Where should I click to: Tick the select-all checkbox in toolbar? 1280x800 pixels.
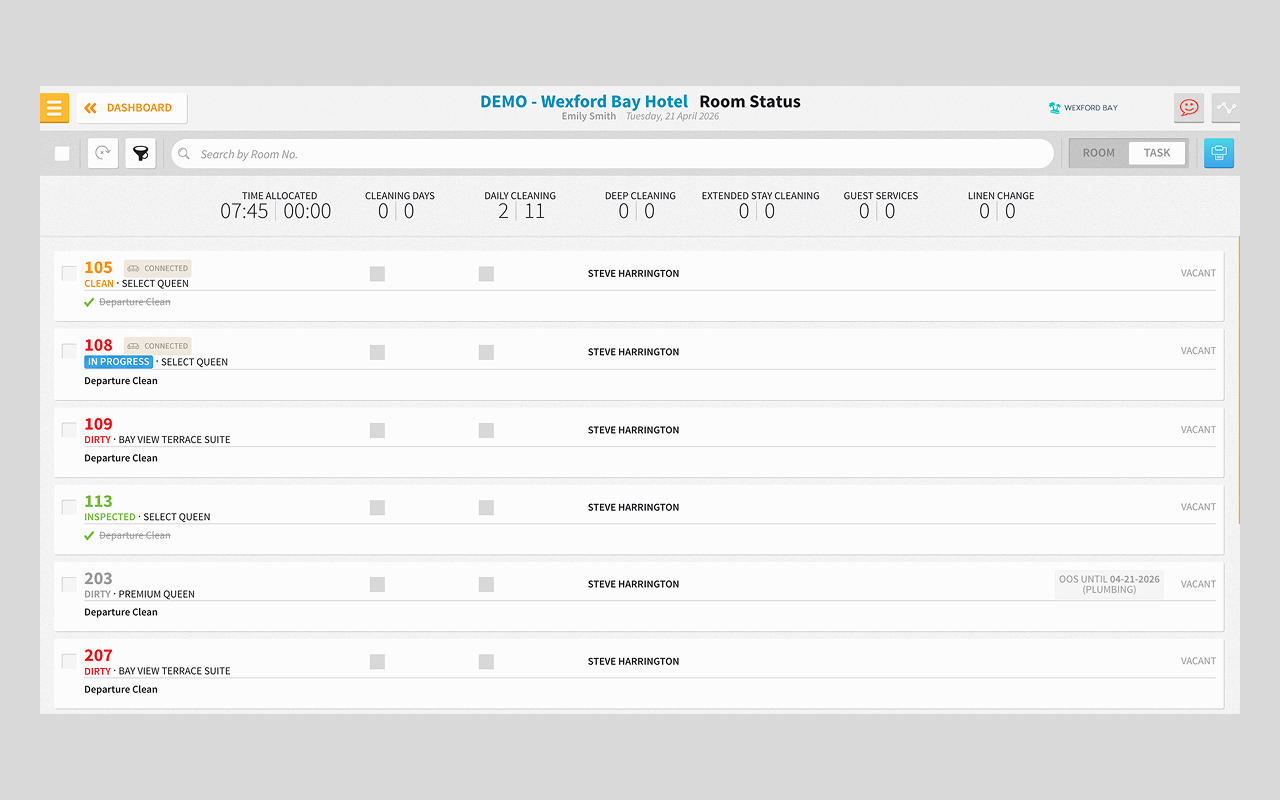pos(62,154)
